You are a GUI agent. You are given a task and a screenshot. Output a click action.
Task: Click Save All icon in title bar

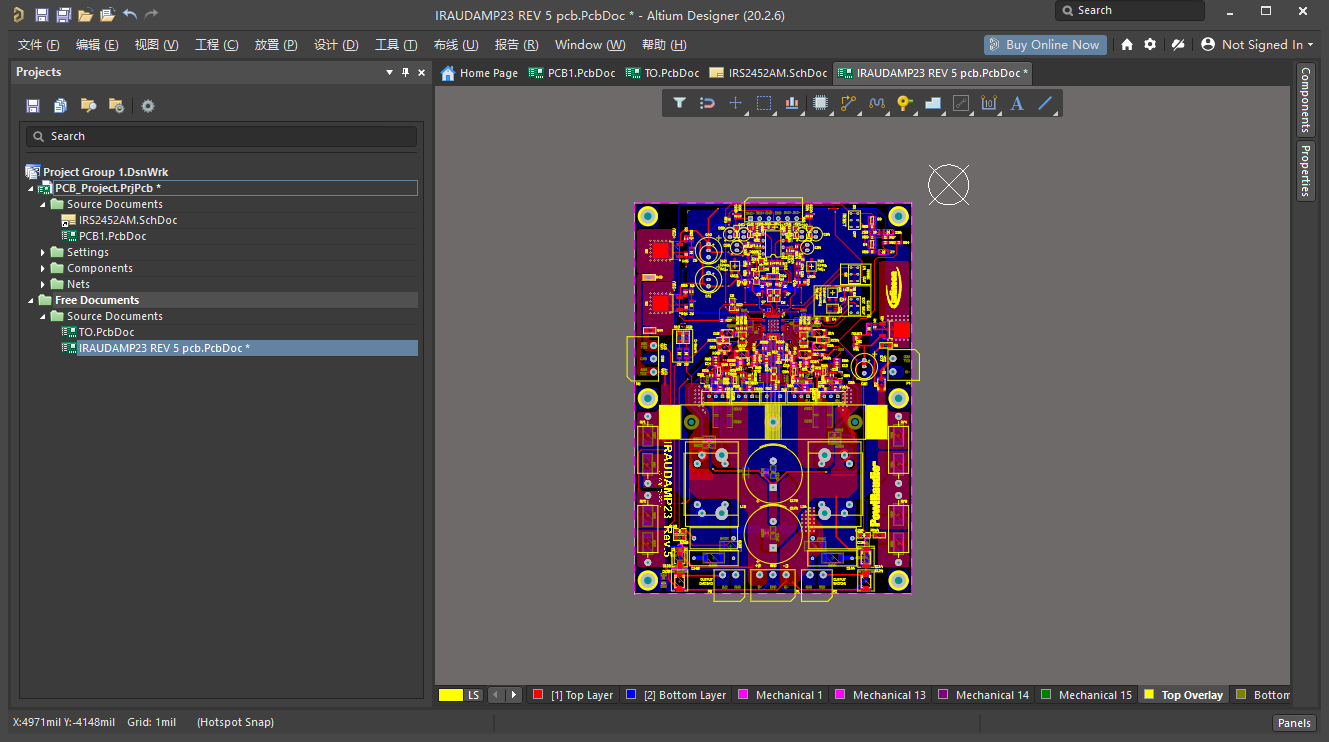point(63,14)
